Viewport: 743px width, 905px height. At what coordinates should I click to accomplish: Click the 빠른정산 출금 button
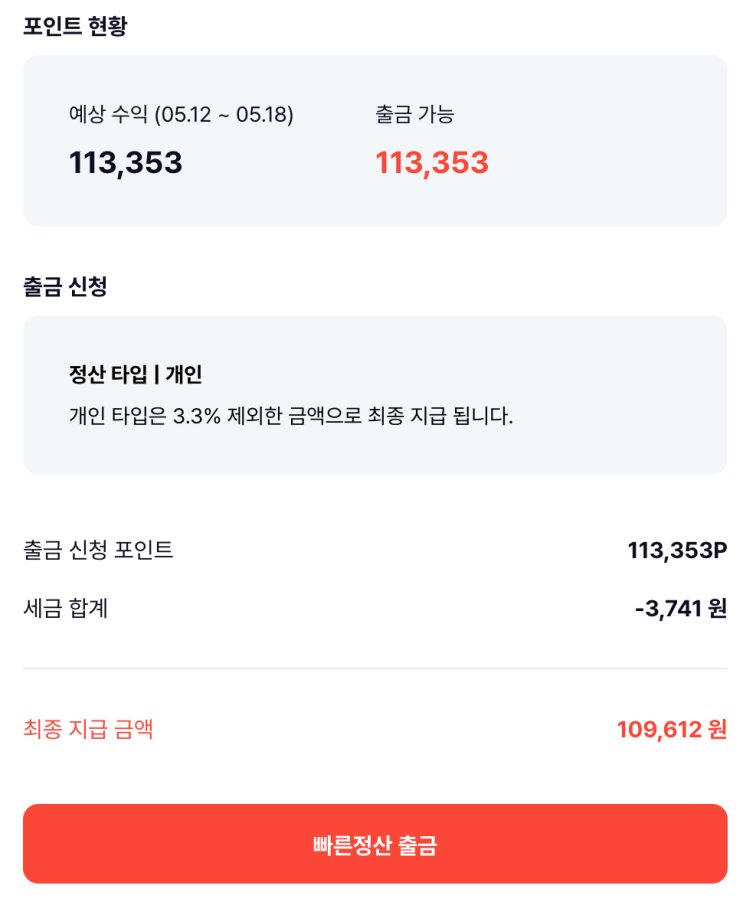pyautogui.click(x=374, y=844)
